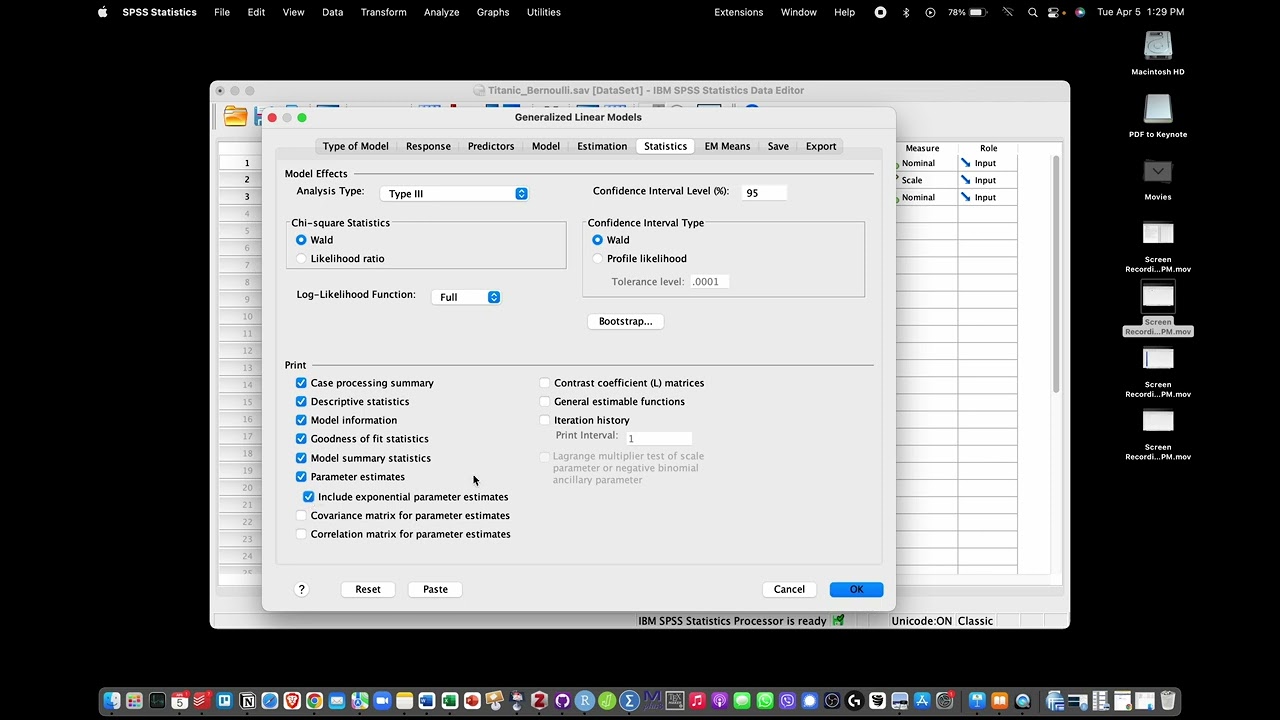
Task: Check Contrast coefficient (L) matrices
Action: tap(545, 383)
